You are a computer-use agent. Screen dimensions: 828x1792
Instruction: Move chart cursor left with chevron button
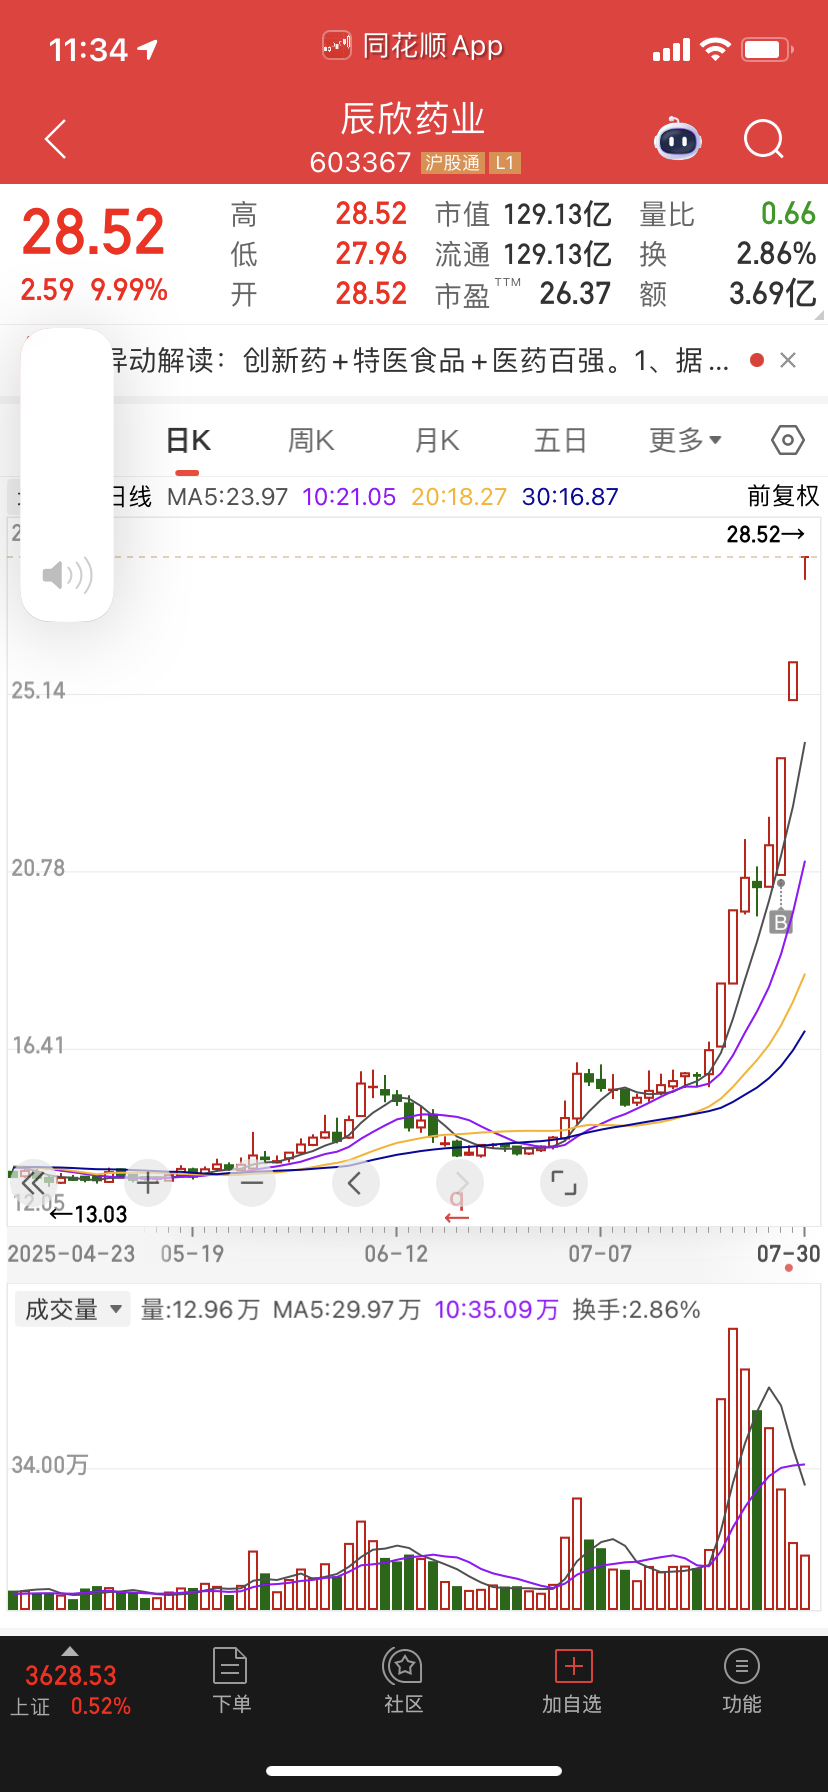pyautogui.click(x=355, y=1183)
